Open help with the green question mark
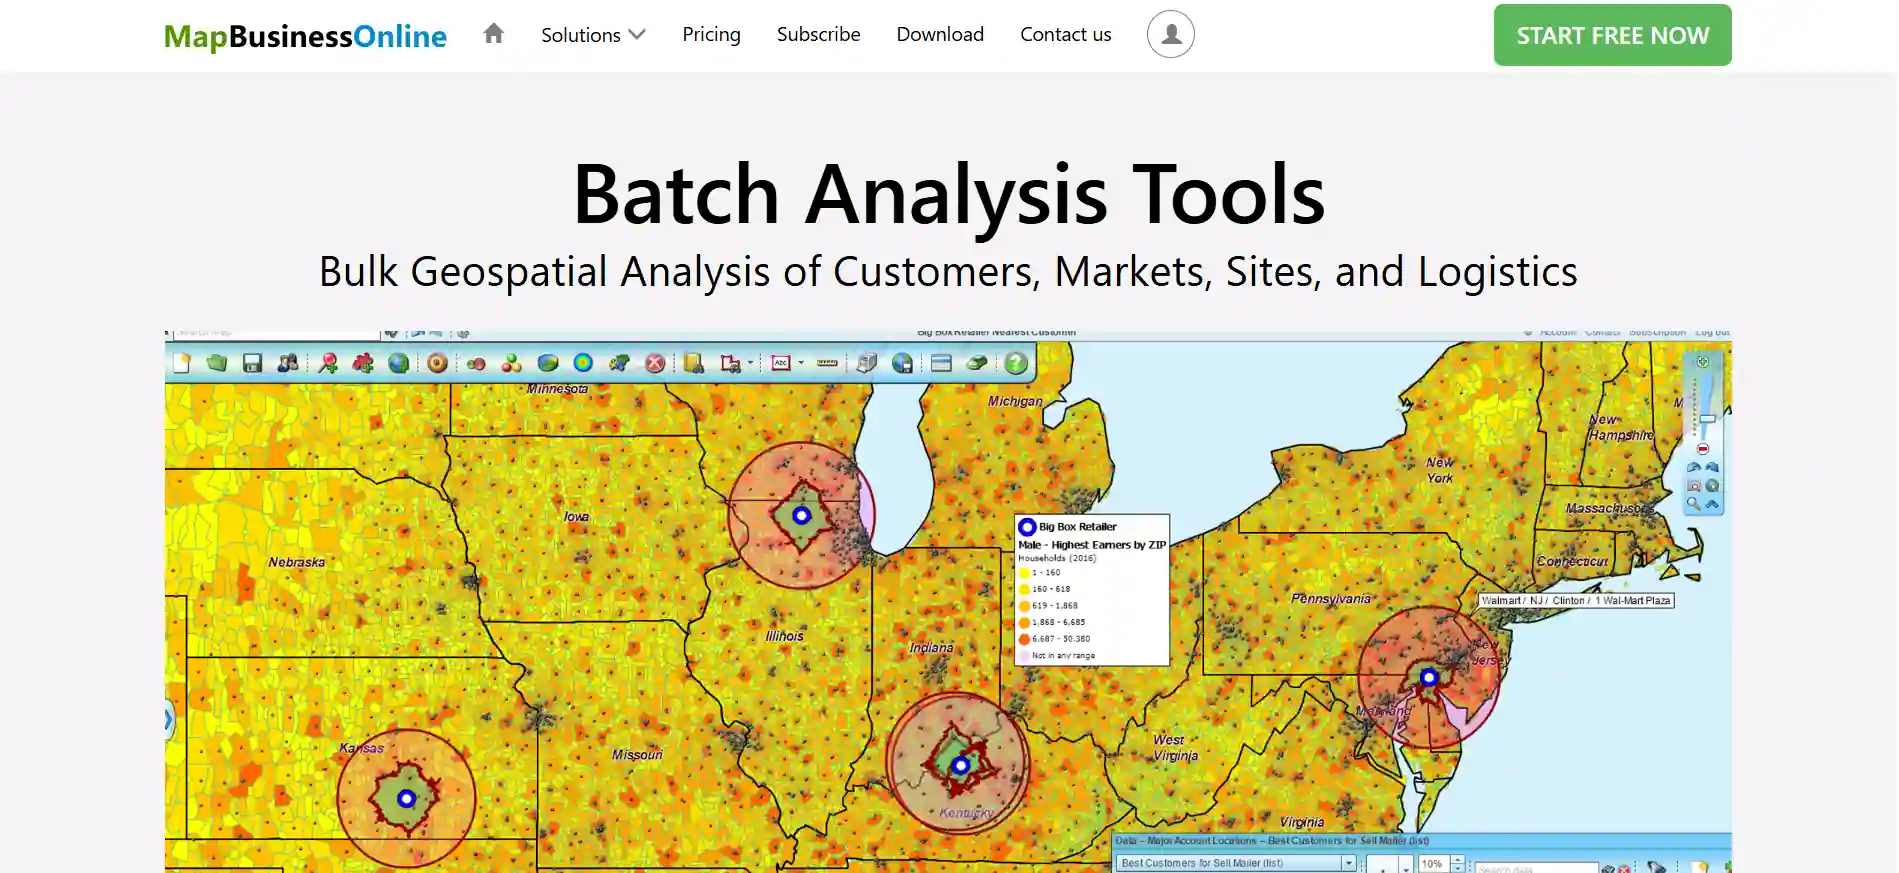Screen dimensions: 1899x873 click(1016, 363)
